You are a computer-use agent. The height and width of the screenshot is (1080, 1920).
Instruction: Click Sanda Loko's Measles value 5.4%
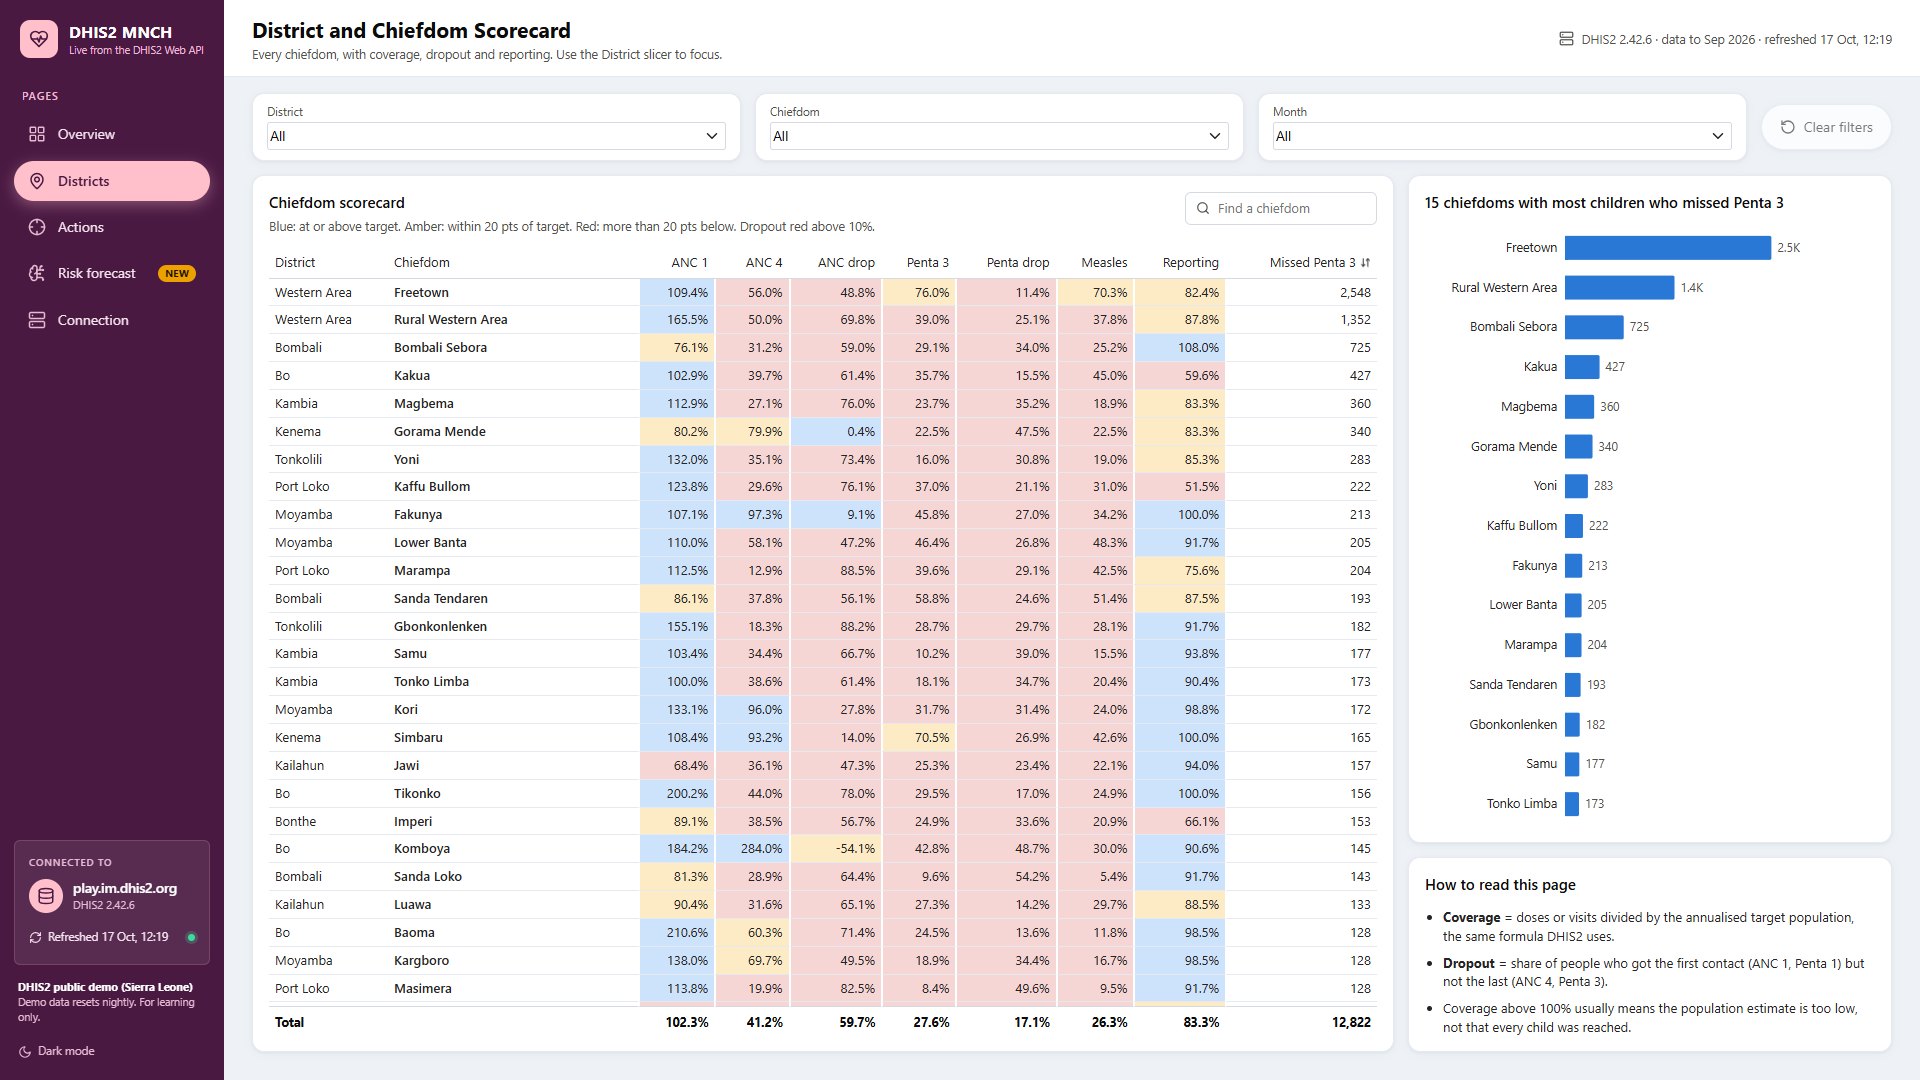(1095, 877)
